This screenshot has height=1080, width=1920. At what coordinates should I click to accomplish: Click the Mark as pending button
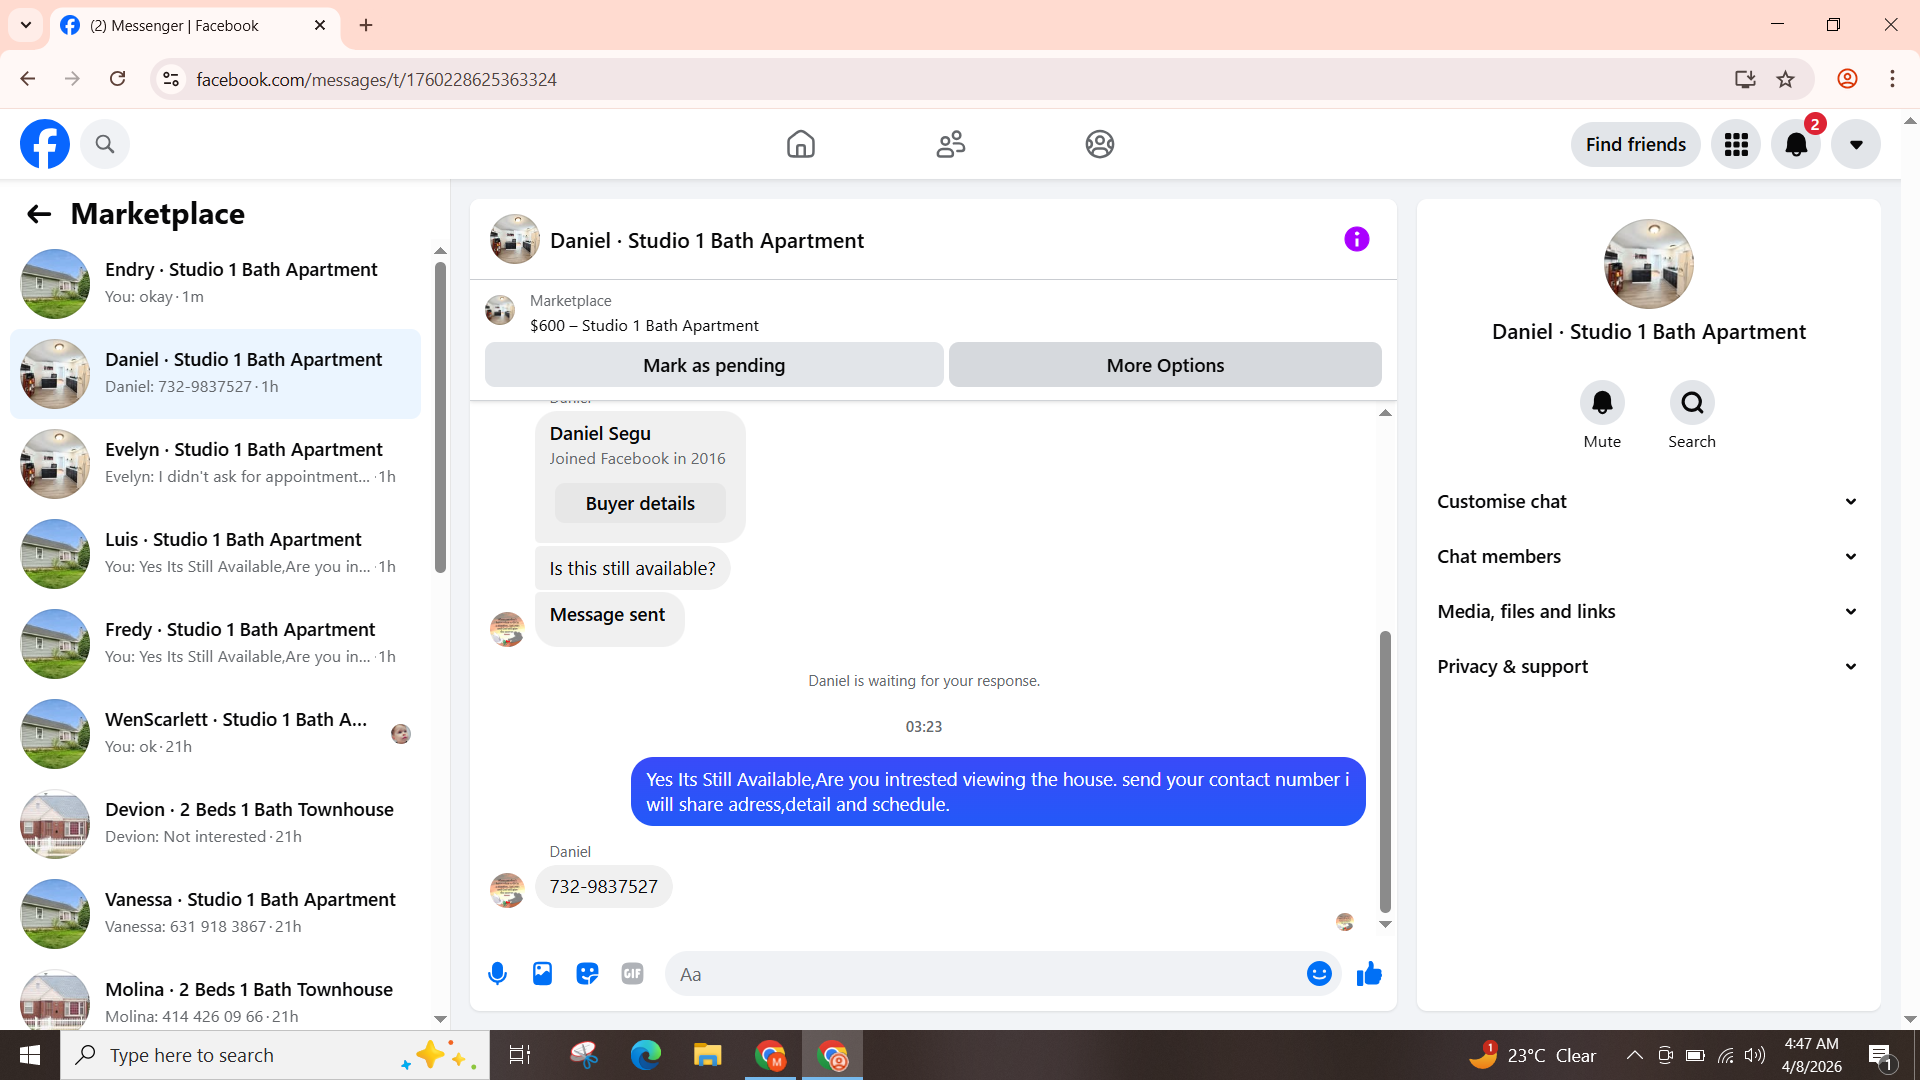coord(714,366)
